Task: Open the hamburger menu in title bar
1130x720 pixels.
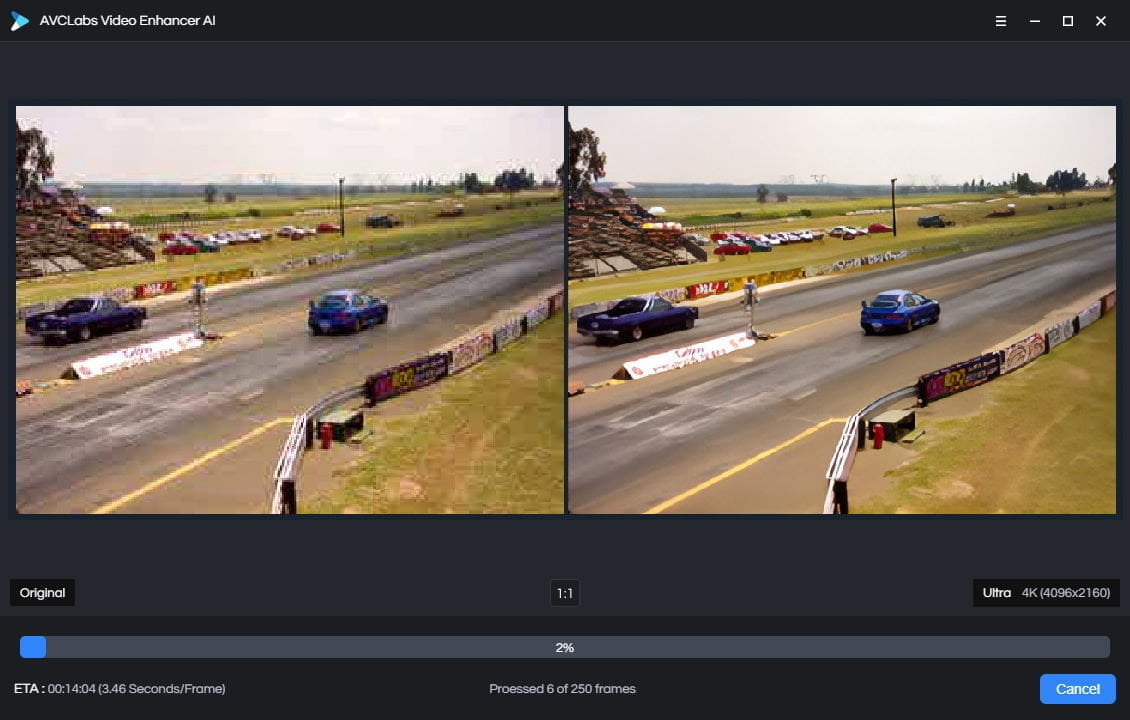Action: [1000, 21]
